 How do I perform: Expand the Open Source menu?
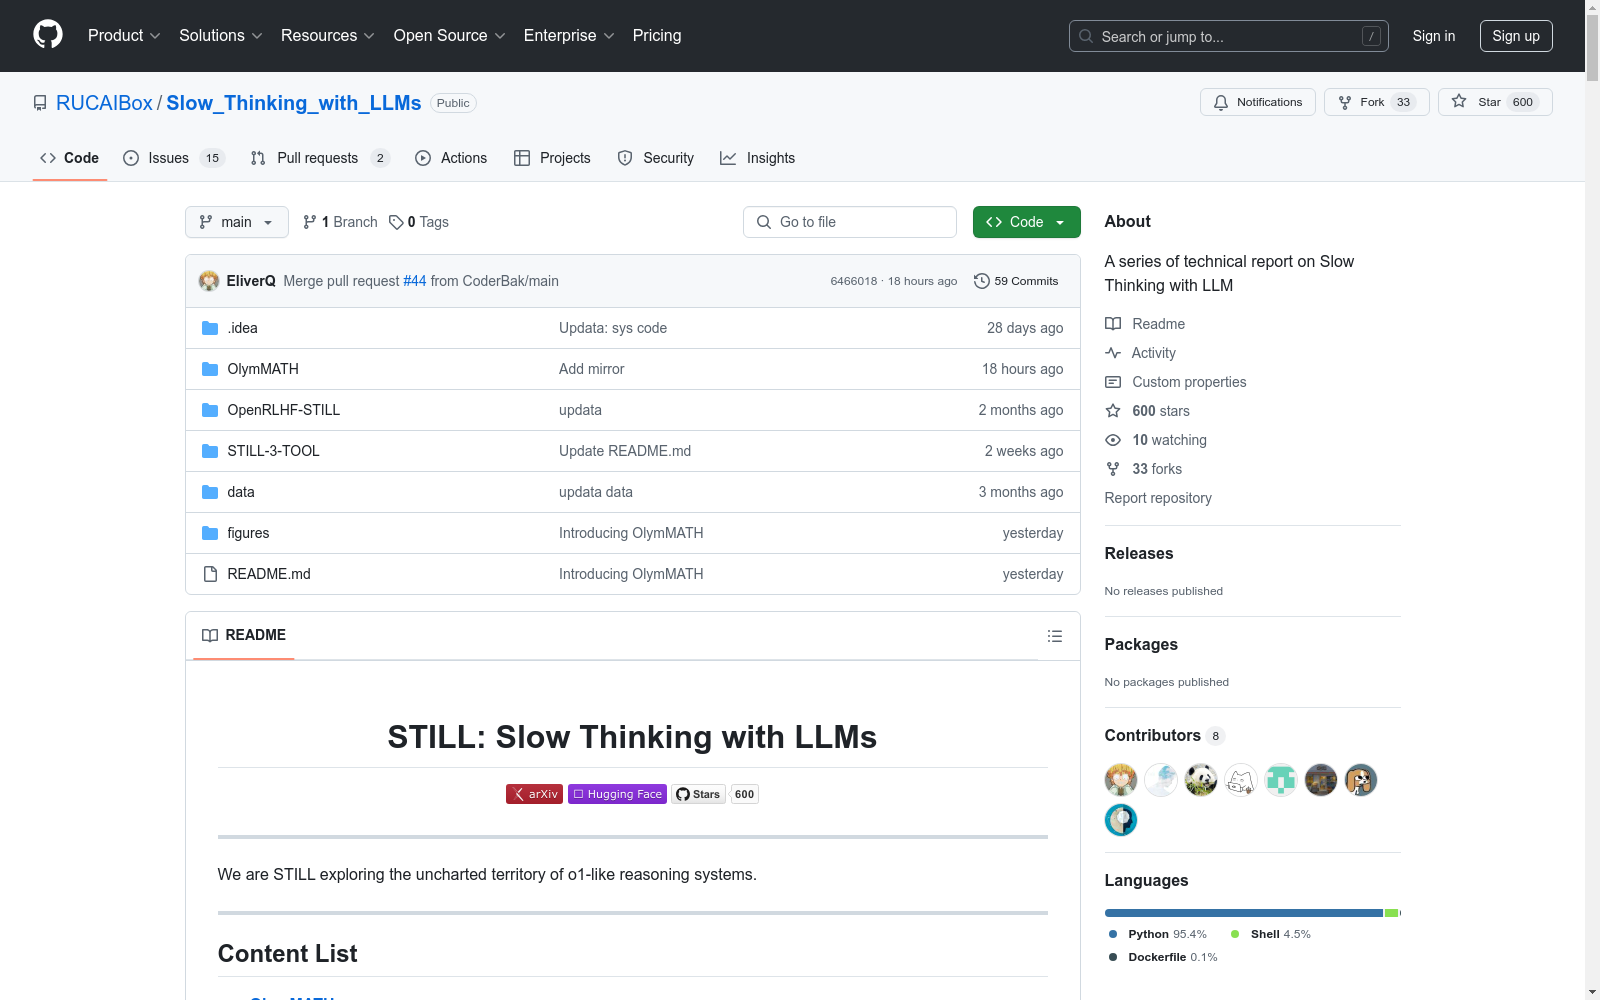450,36
